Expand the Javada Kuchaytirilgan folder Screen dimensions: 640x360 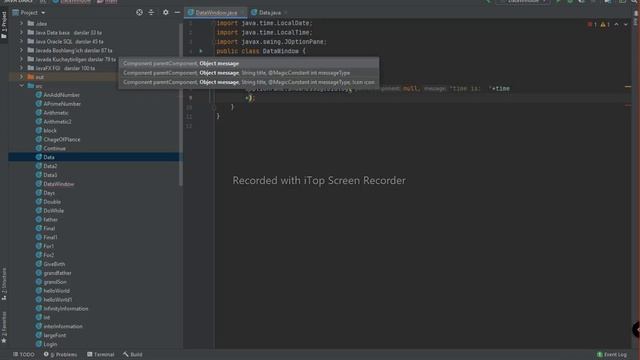click(21, 59)
